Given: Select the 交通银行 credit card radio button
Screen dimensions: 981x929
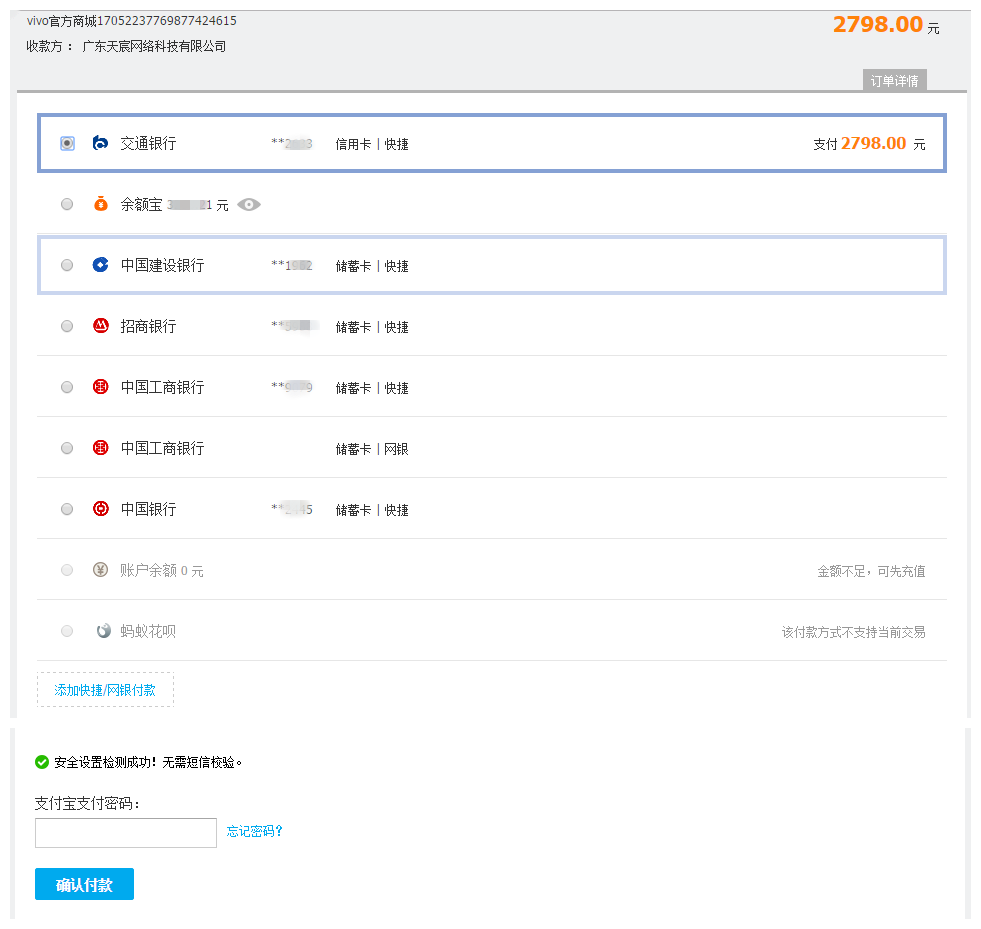Looking at the screenshot, I should tap(67, 143).
